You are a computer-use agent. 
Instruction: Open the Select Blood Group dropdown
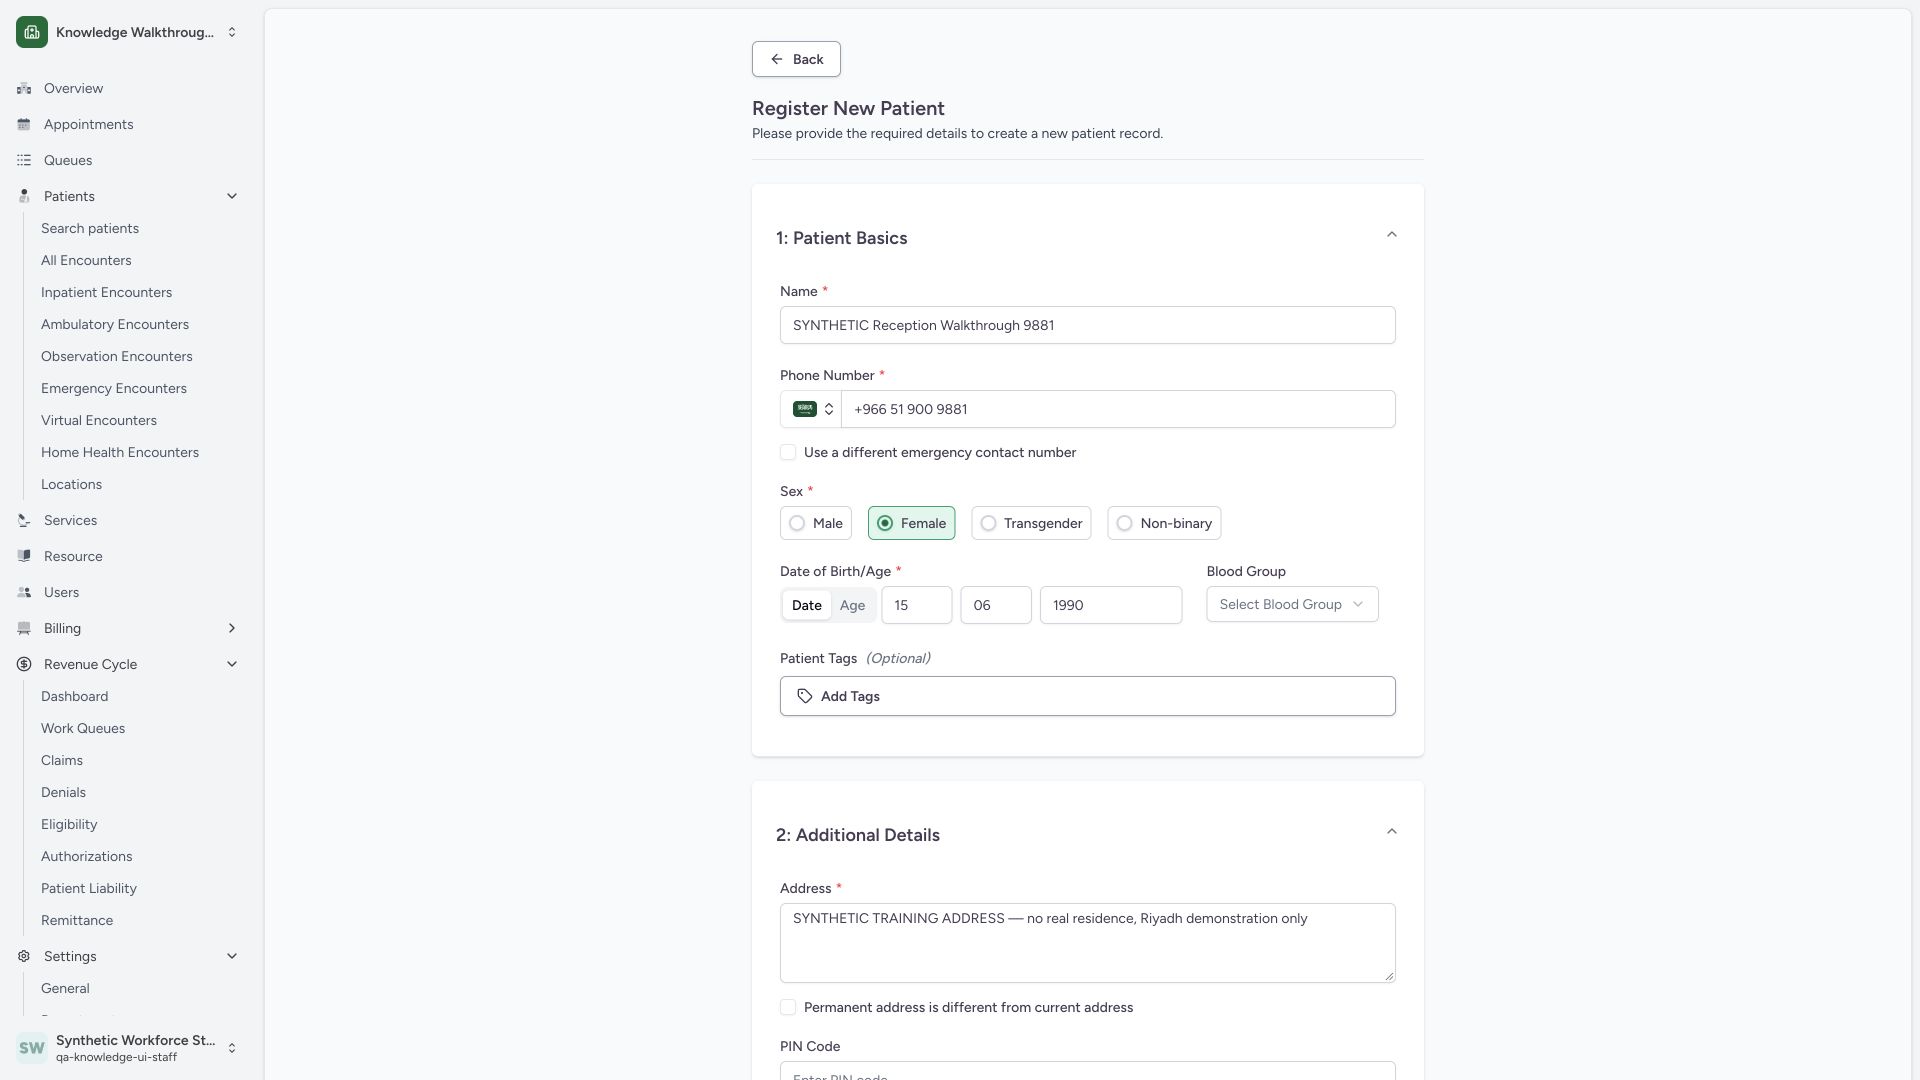(x=1292, y=604)
